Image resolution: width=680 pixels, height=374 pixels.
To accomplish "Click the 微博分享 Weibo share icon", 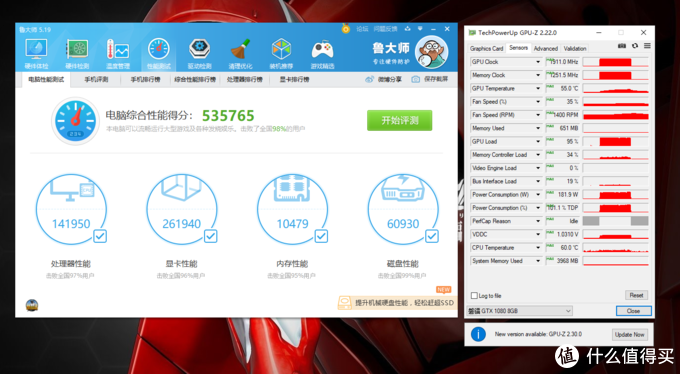I will coord(369,79).
